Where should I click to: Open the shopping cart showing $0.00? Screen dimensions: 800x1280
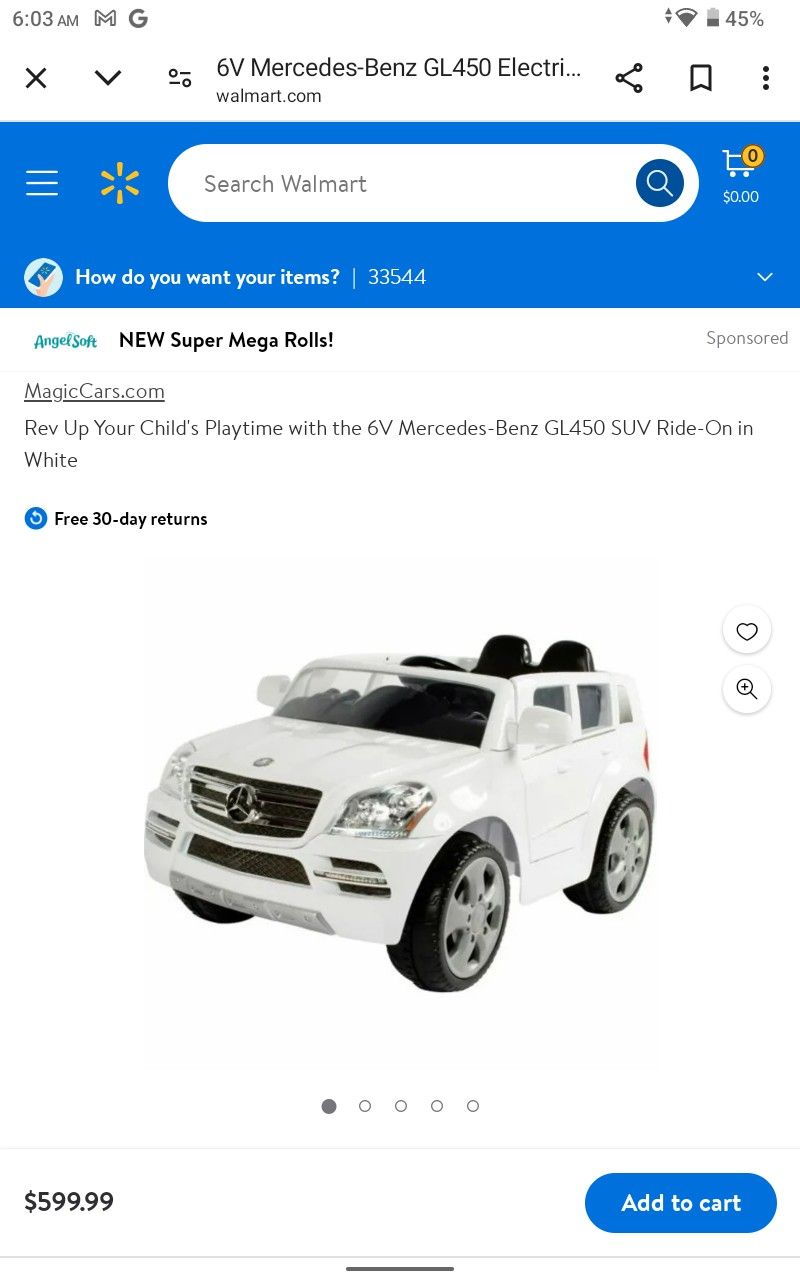point(741,177)
